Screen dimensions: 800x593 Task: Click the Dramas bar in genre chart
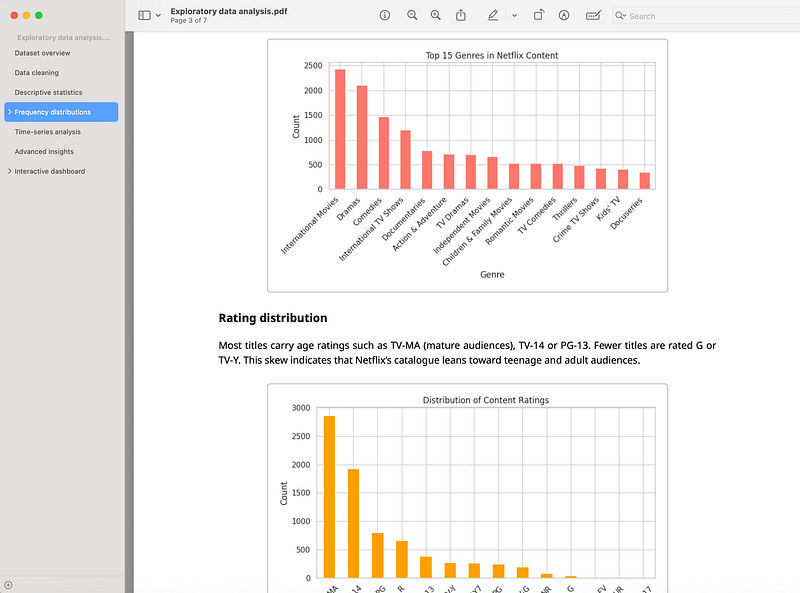coord(362,137)
